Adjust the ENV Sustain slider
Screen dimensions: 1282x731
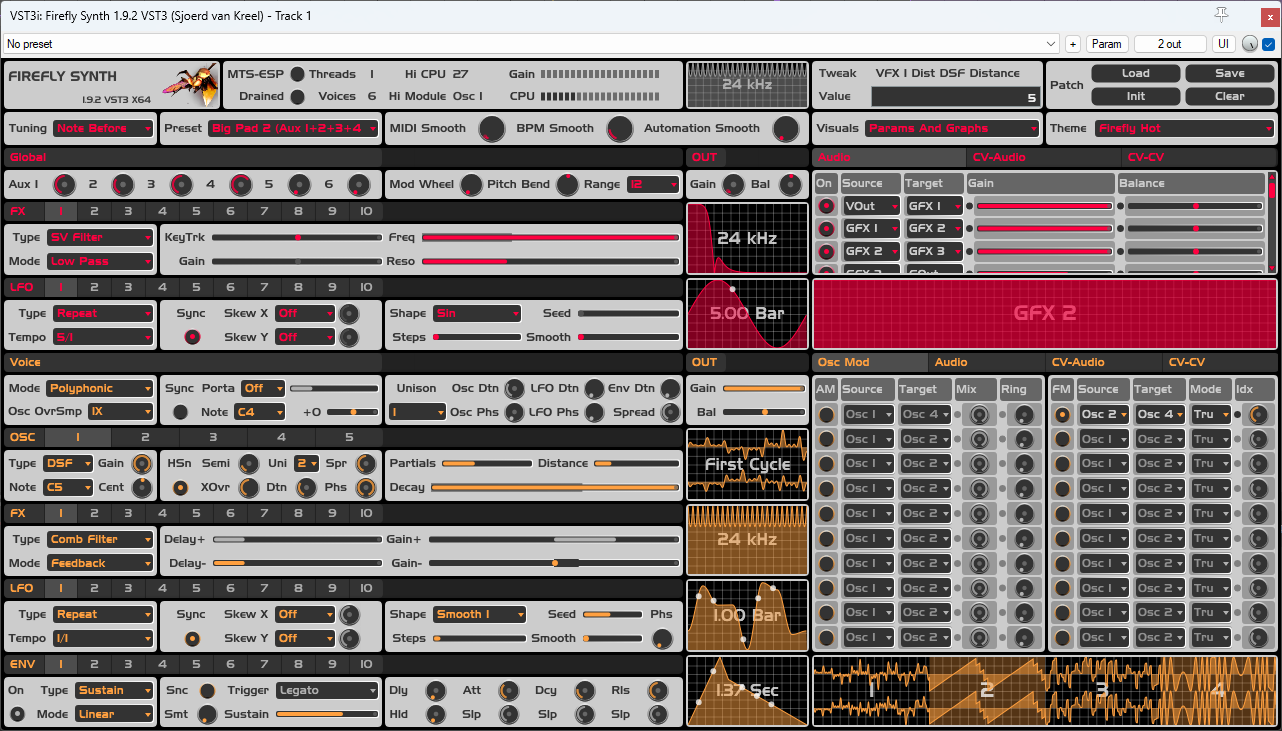[x=327, y=714]
